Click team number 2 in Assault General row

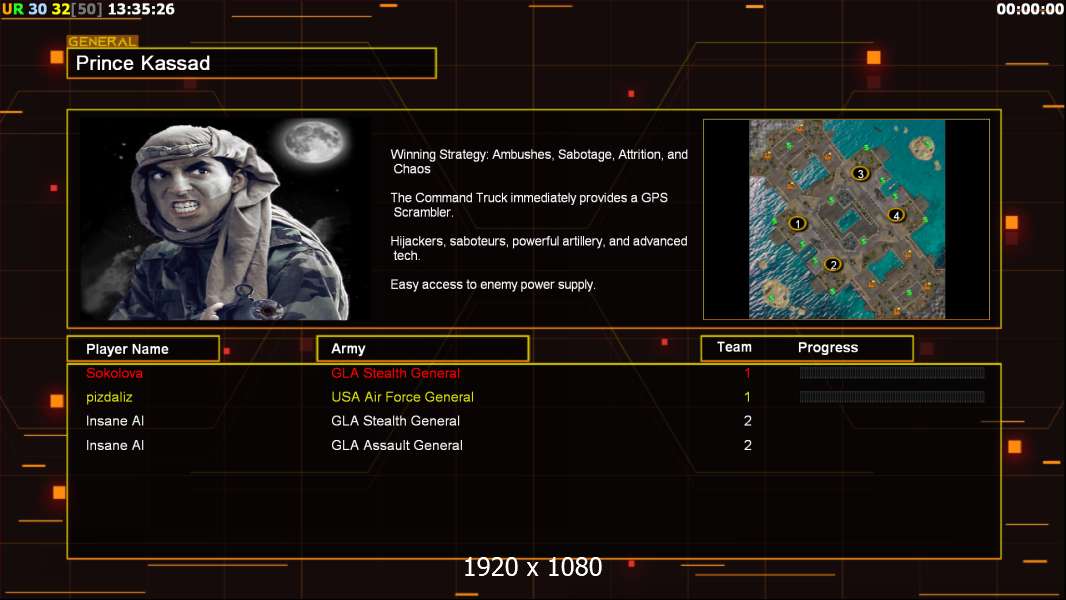click(x=748, y=446)
